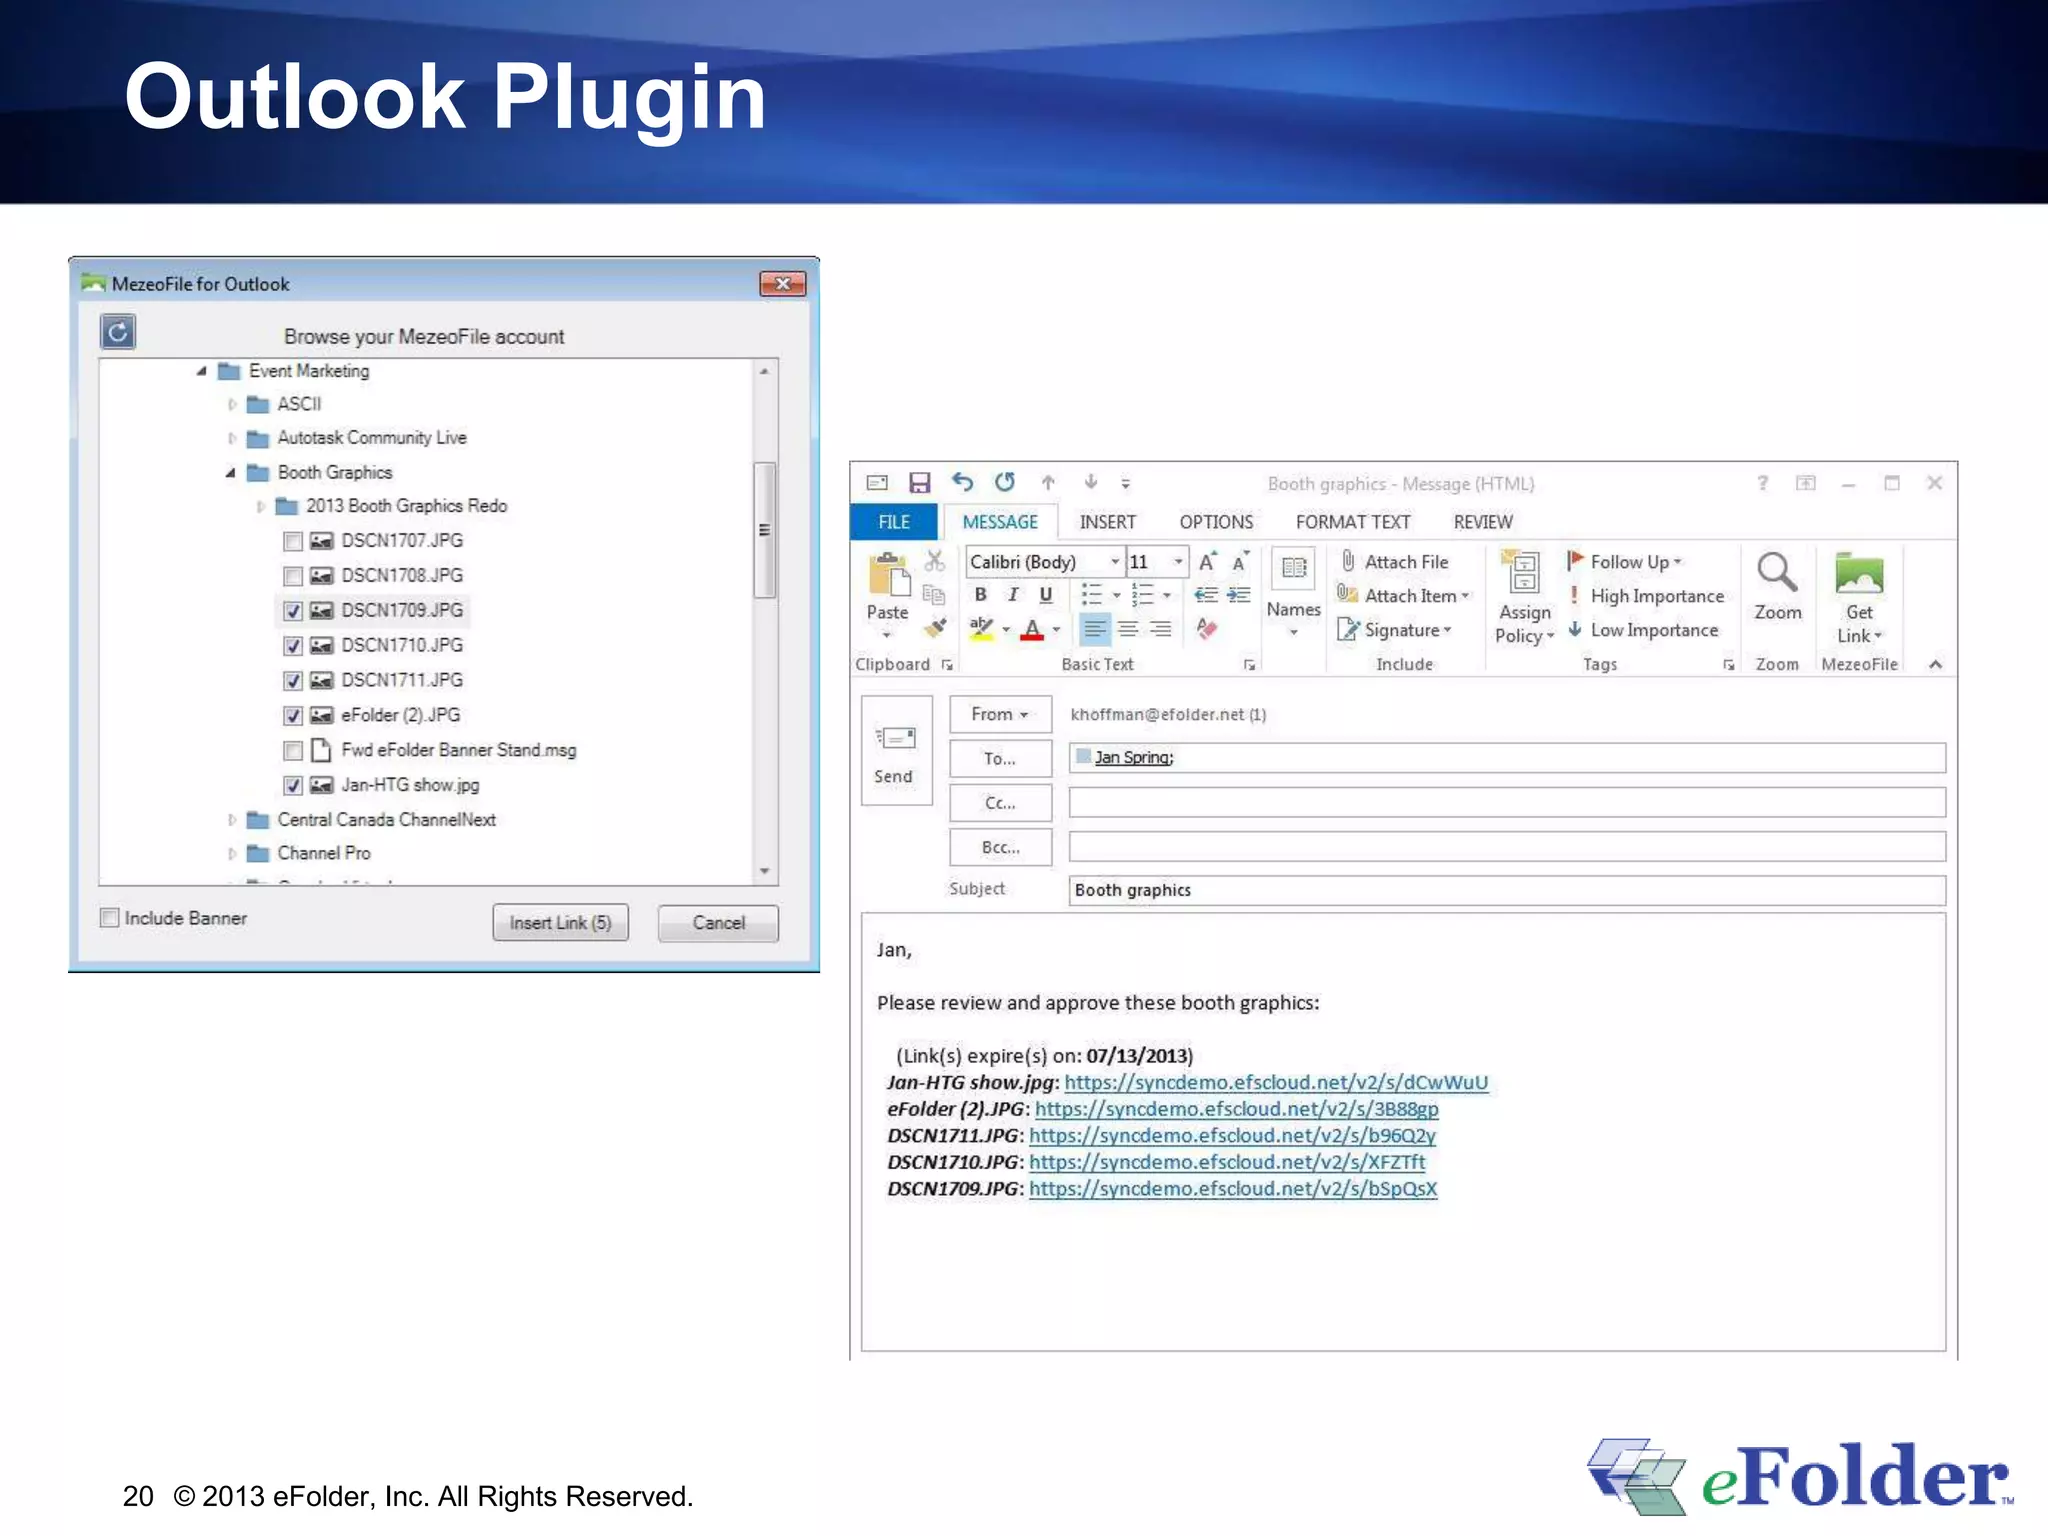
Task: Click the bullet list icon
Action: (x=1091, y=595)
